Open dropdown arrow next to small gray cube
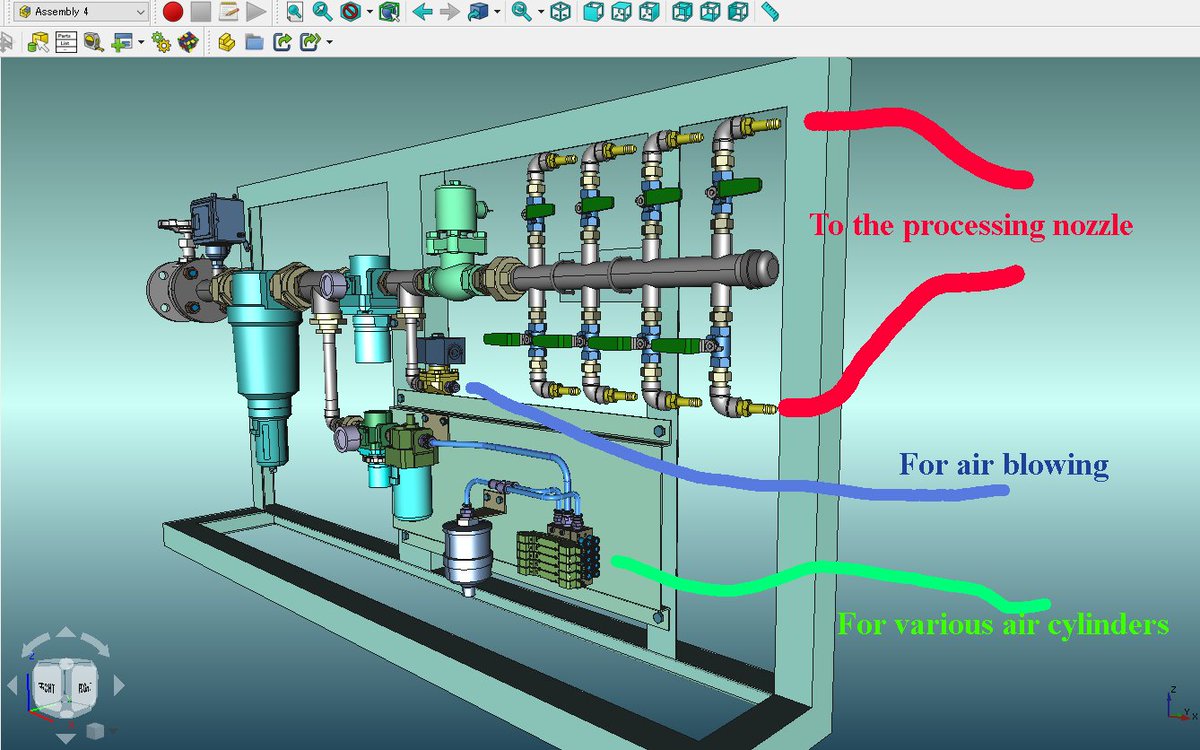Viewport: 1200px width, 750px height. coord(112,732)
